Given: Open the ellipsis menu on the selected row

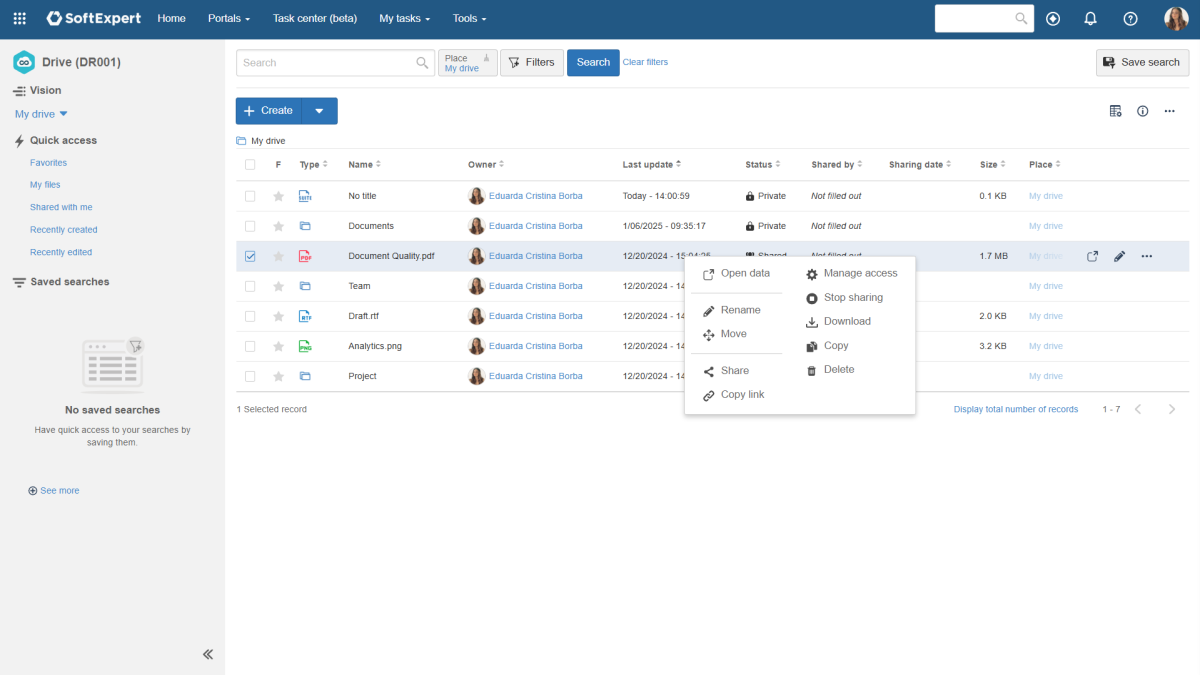Looking at the screenshot, I should click(1146, 256).
